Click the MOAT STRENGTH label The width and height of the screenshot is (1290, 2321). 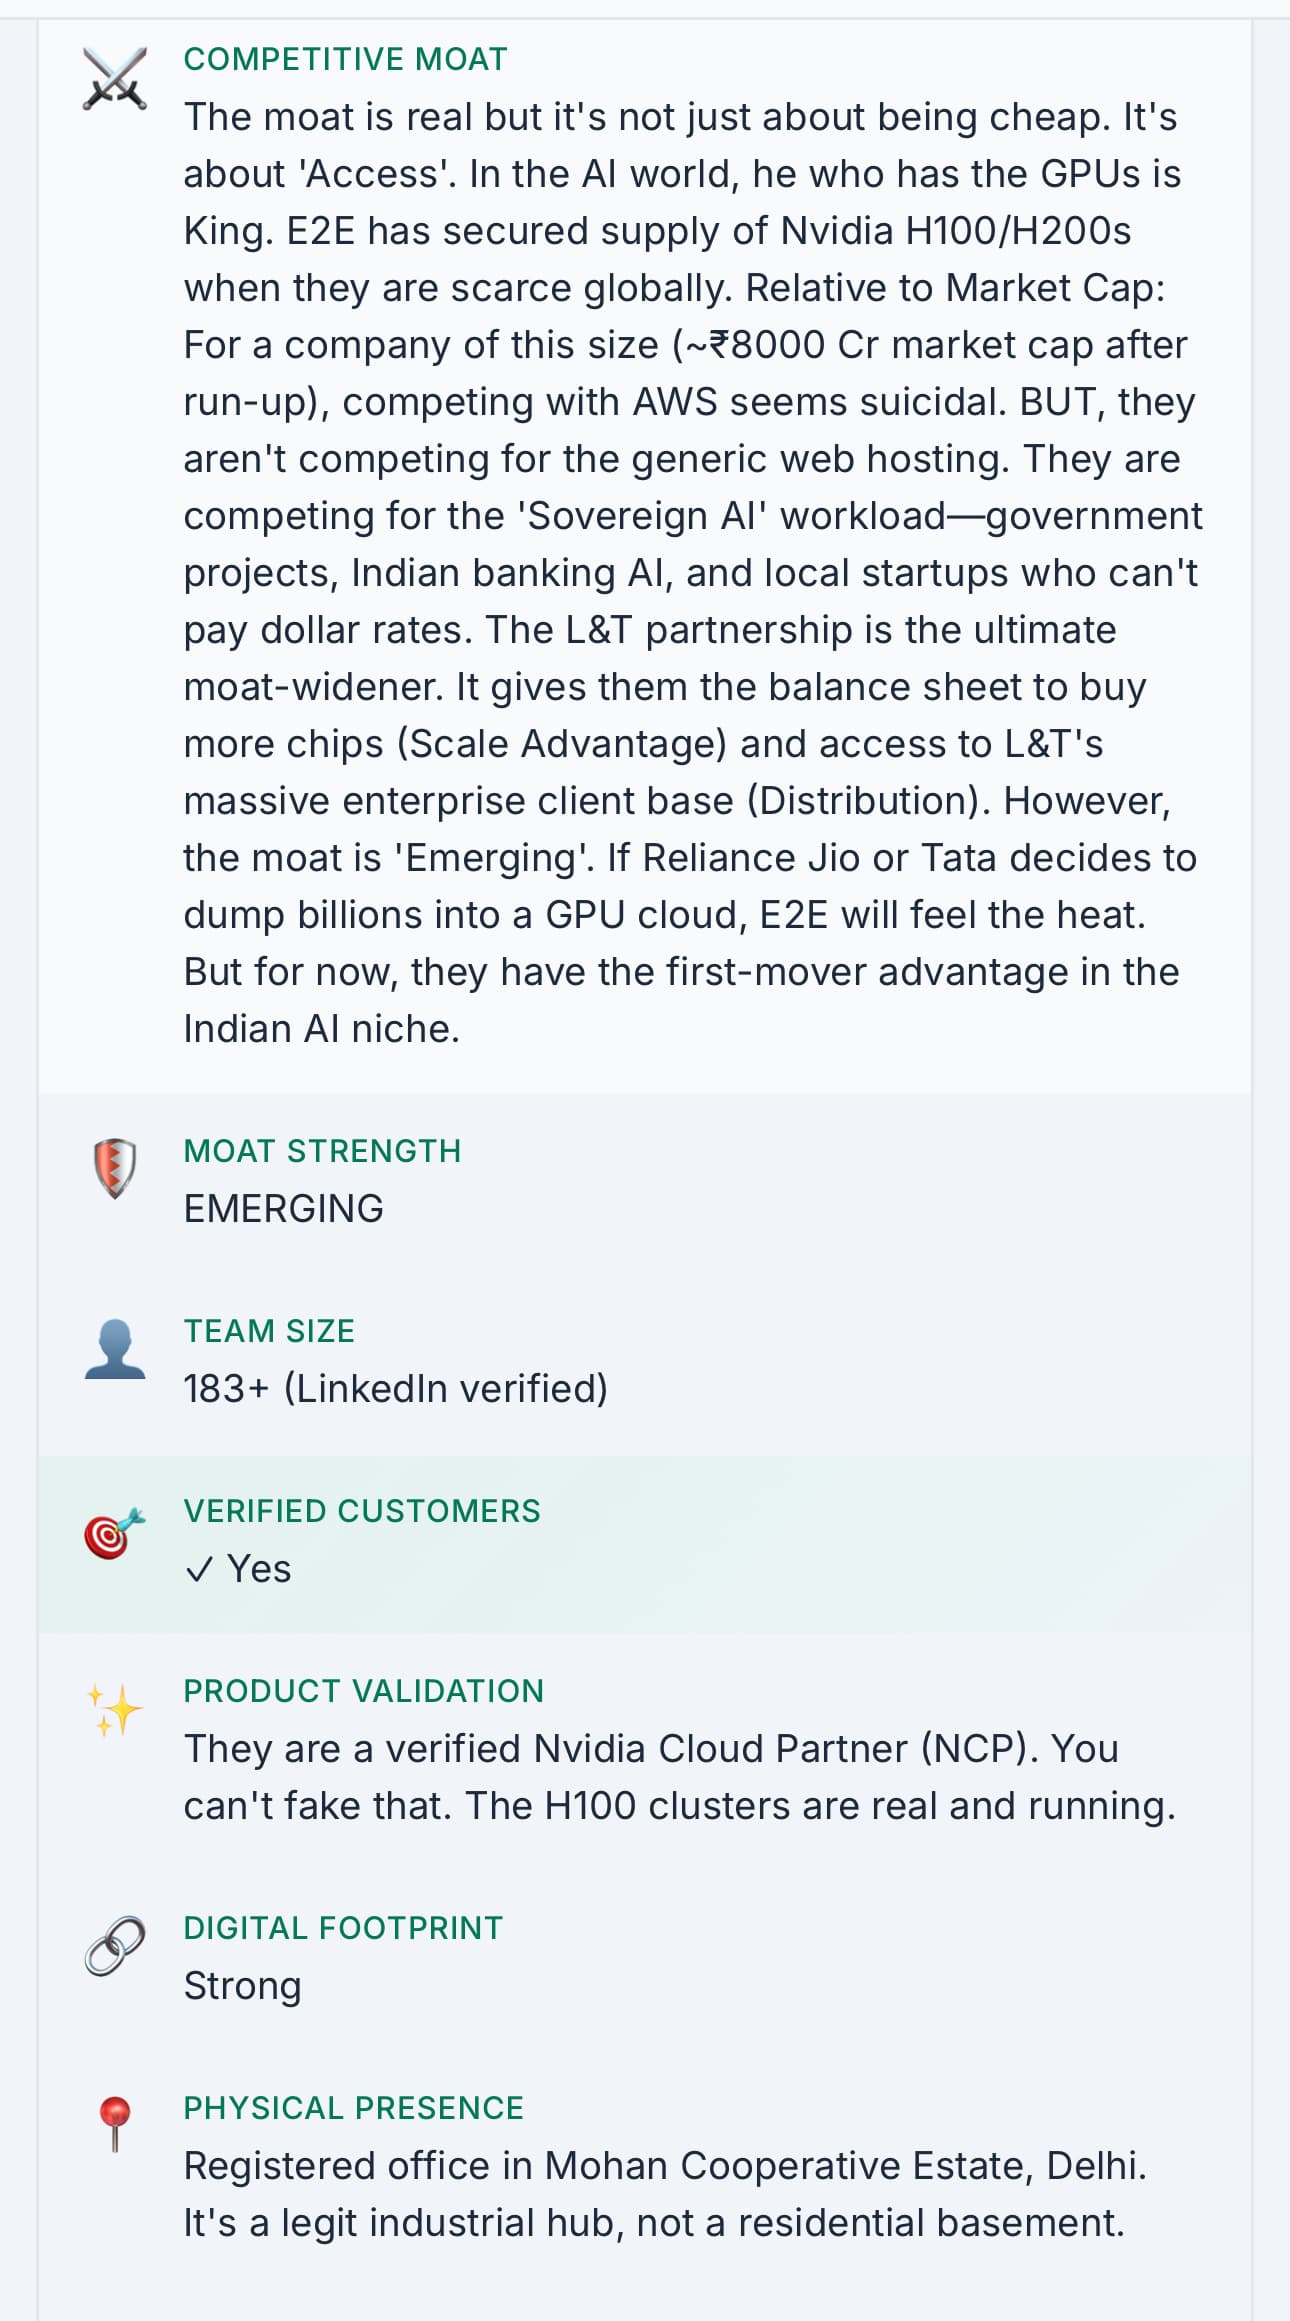coord(322,1151)
